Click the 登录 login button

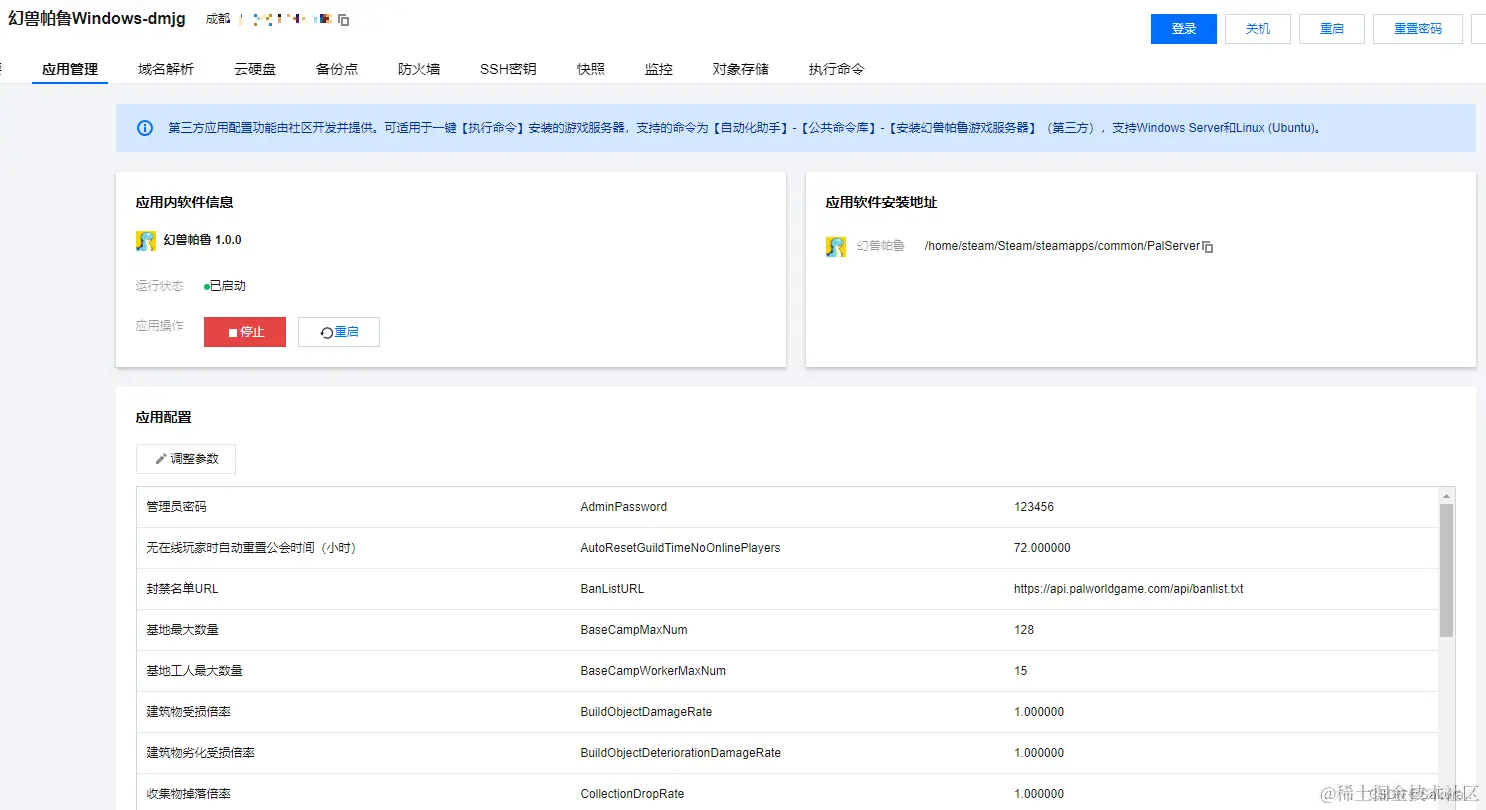point(1184,29)
